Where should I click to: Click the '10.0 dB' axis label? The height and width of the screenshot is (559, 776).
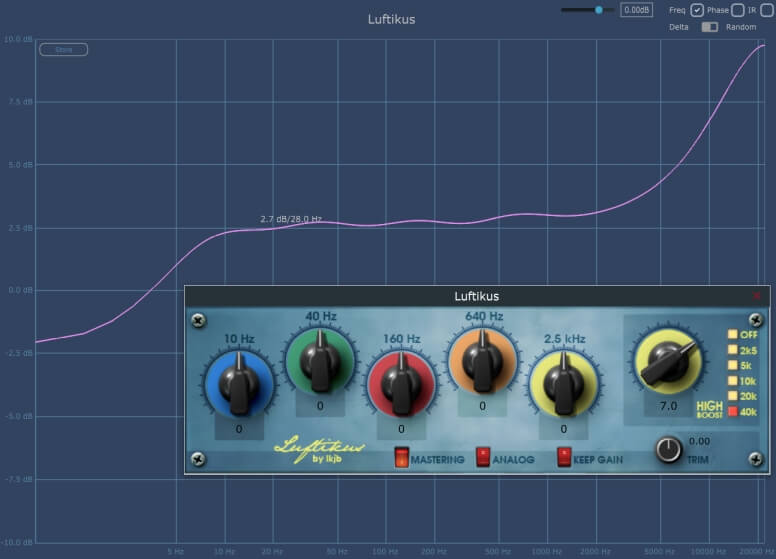[18, 39]
